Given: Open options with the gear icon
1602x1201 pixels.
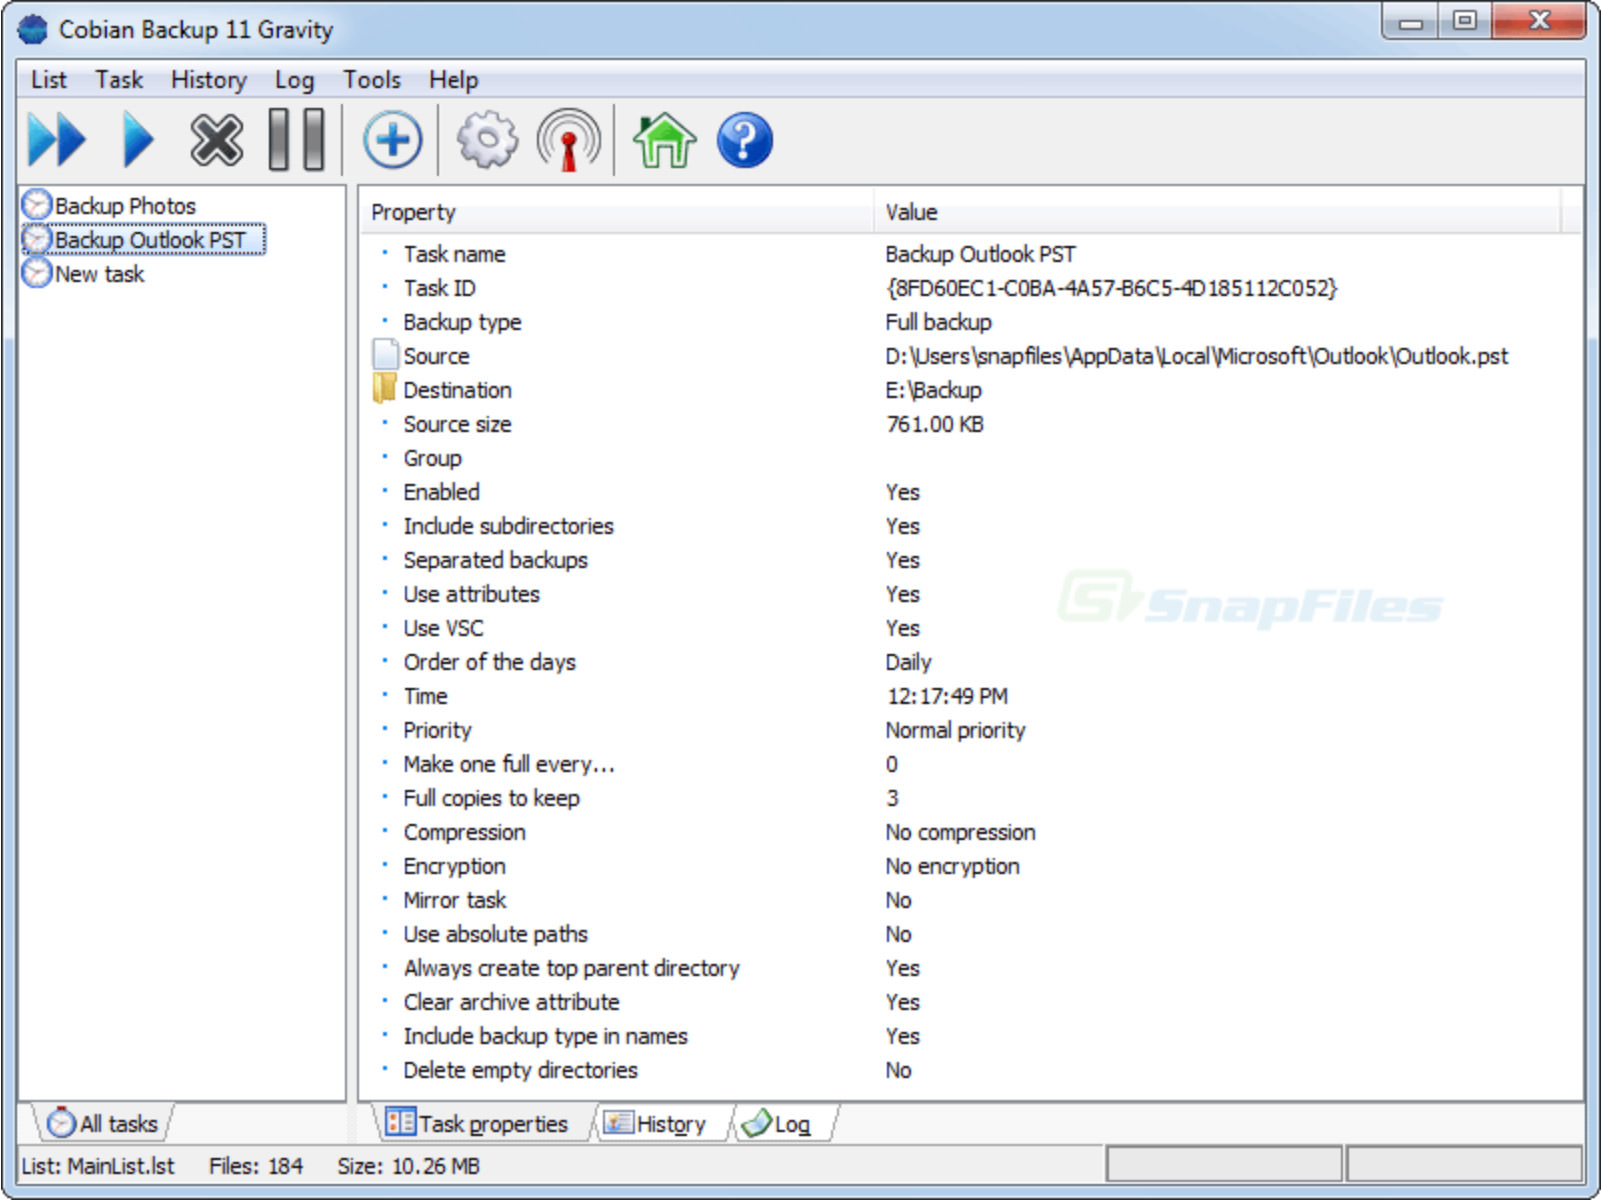Looking at the screenshot, I should (487, 140).
